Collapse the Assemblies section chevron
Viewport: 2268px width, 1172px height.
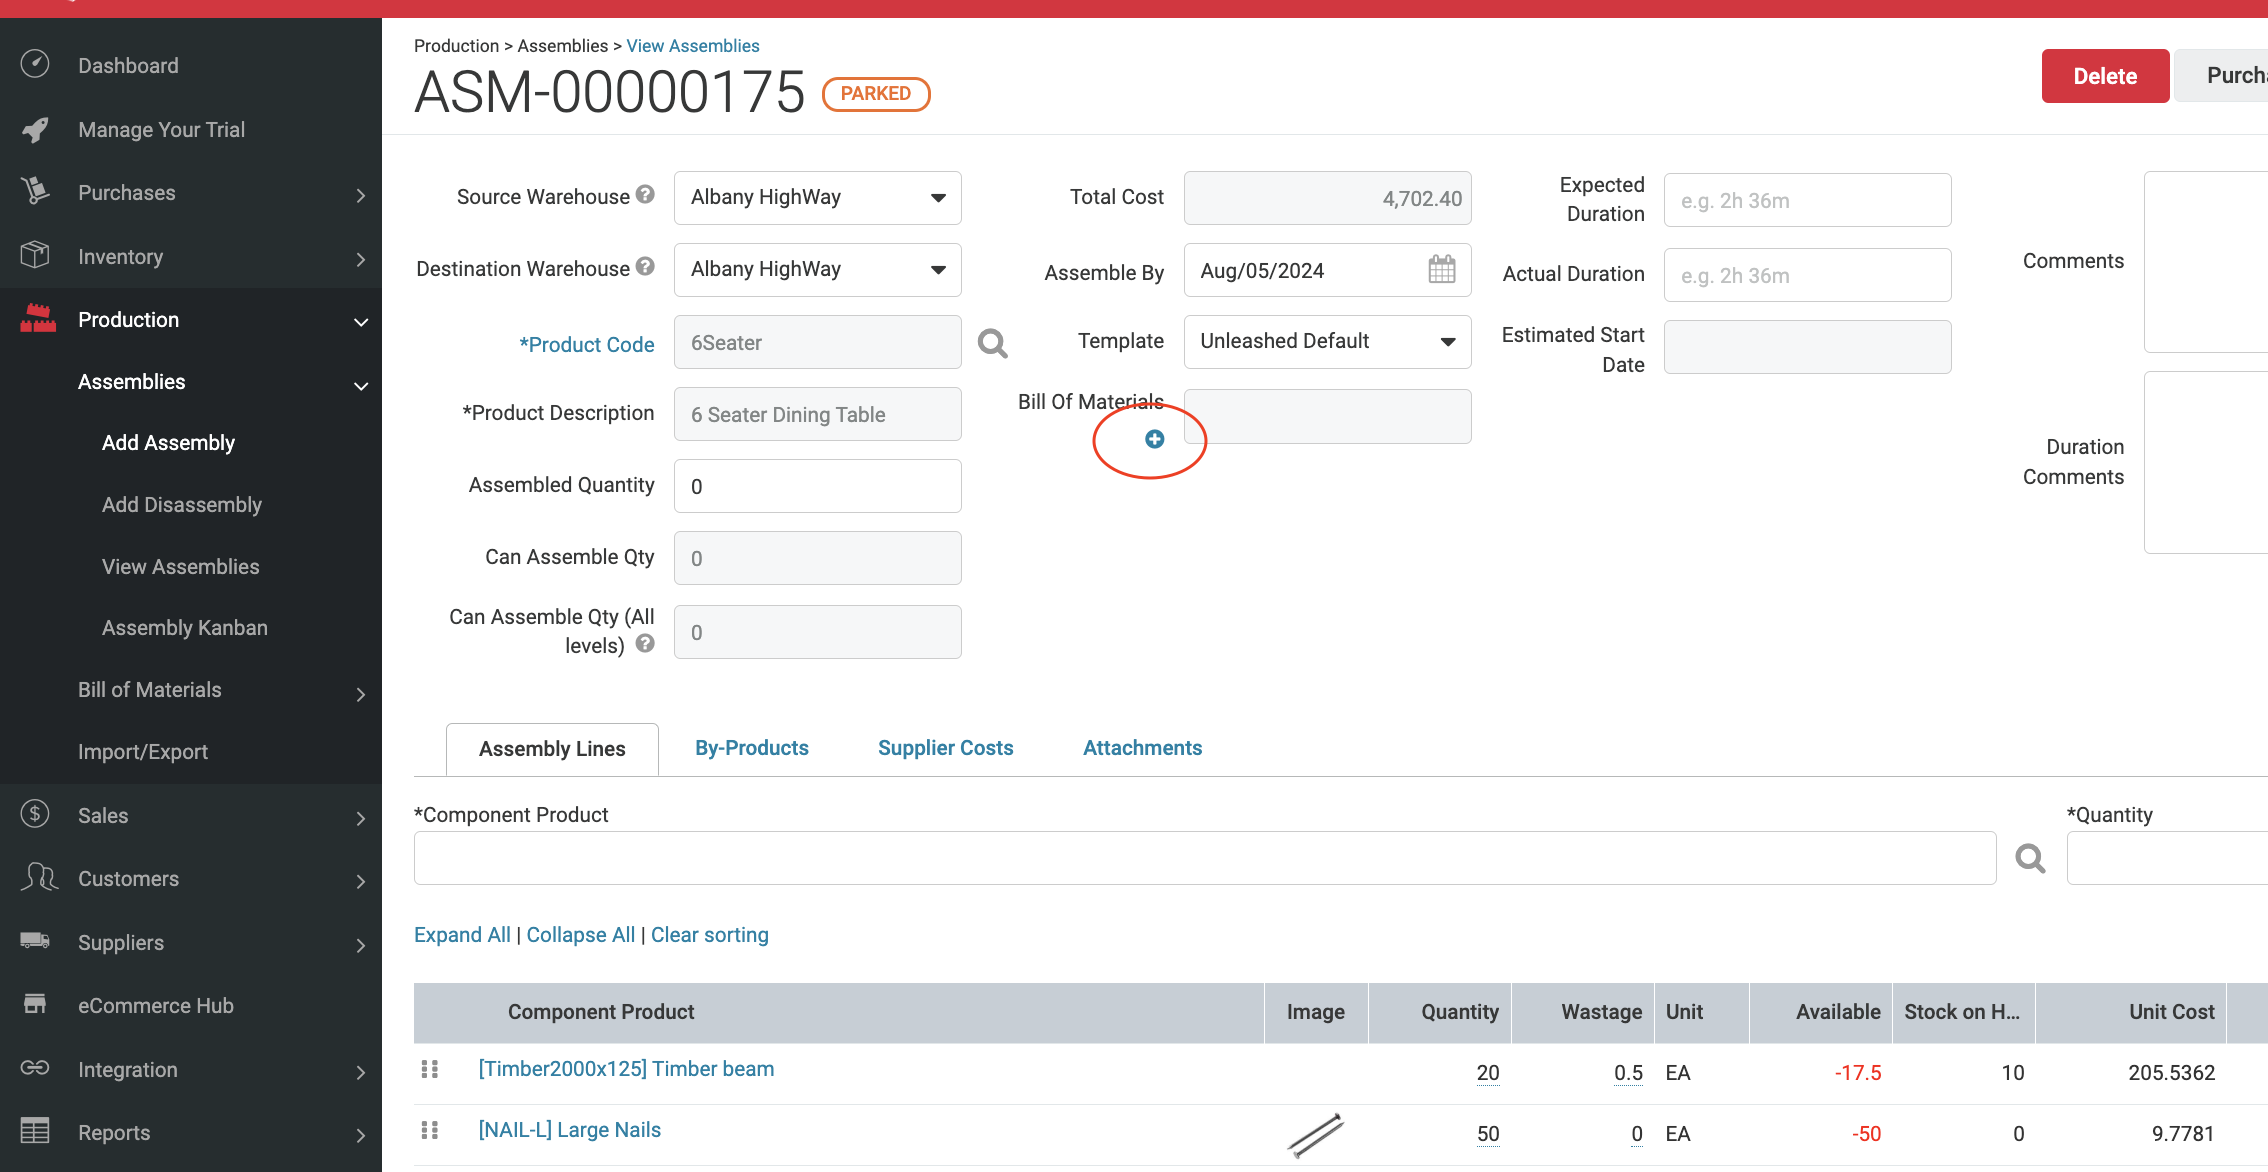click(x=359, y=385)
